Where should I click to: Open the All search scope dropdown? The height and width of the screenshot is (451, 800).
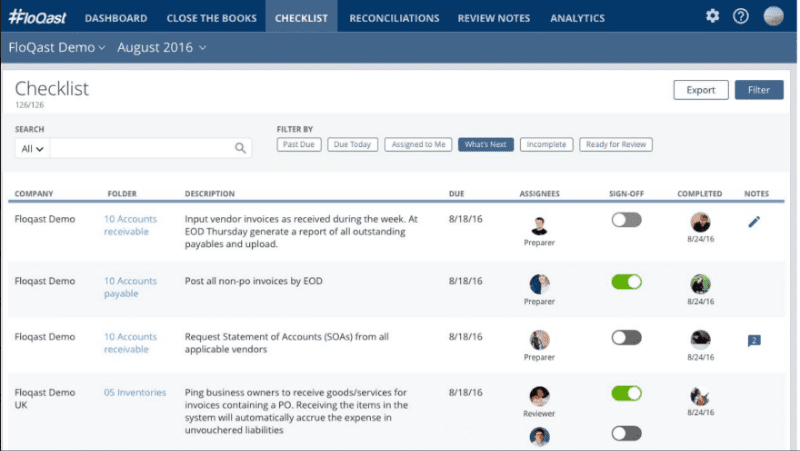tap(32, 148)
